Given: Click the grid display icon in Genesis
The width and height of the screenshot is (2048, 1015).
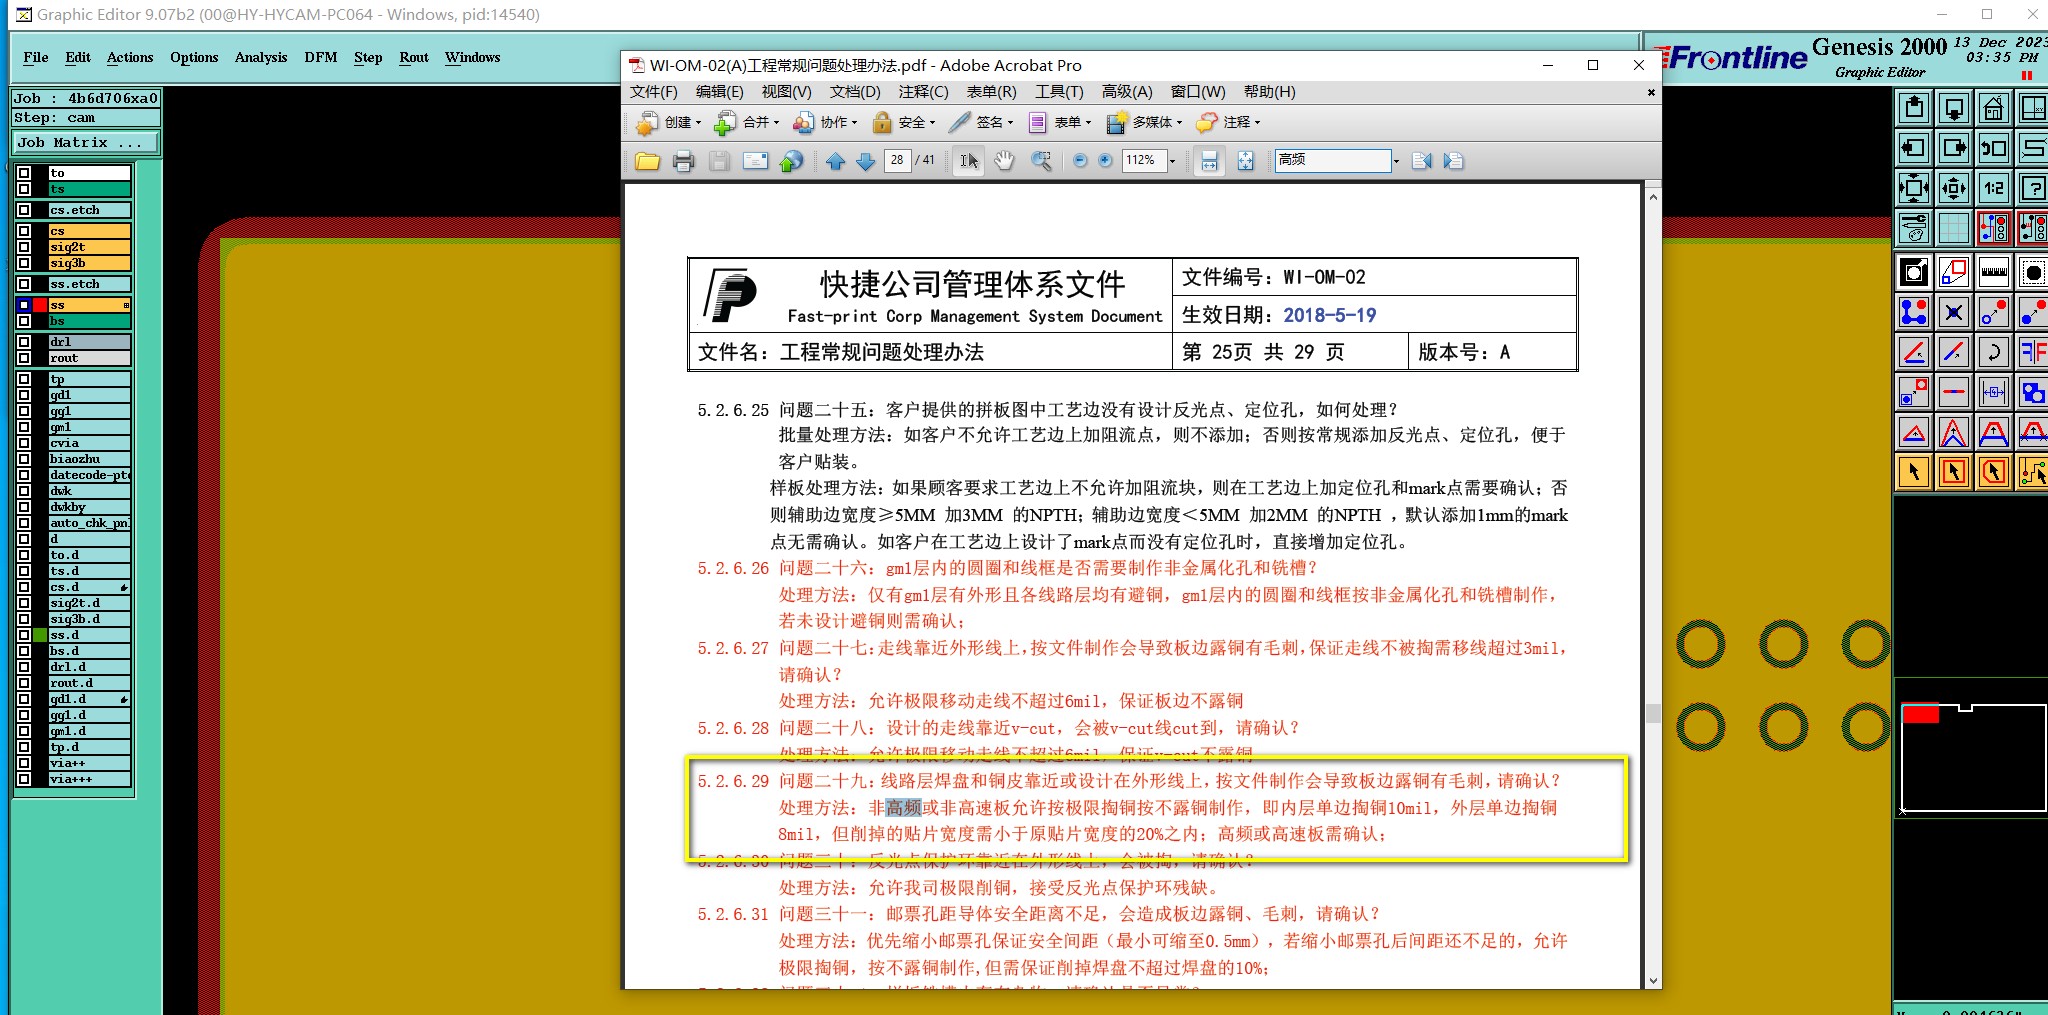Looking at the screenshot, I should 1953,228.
